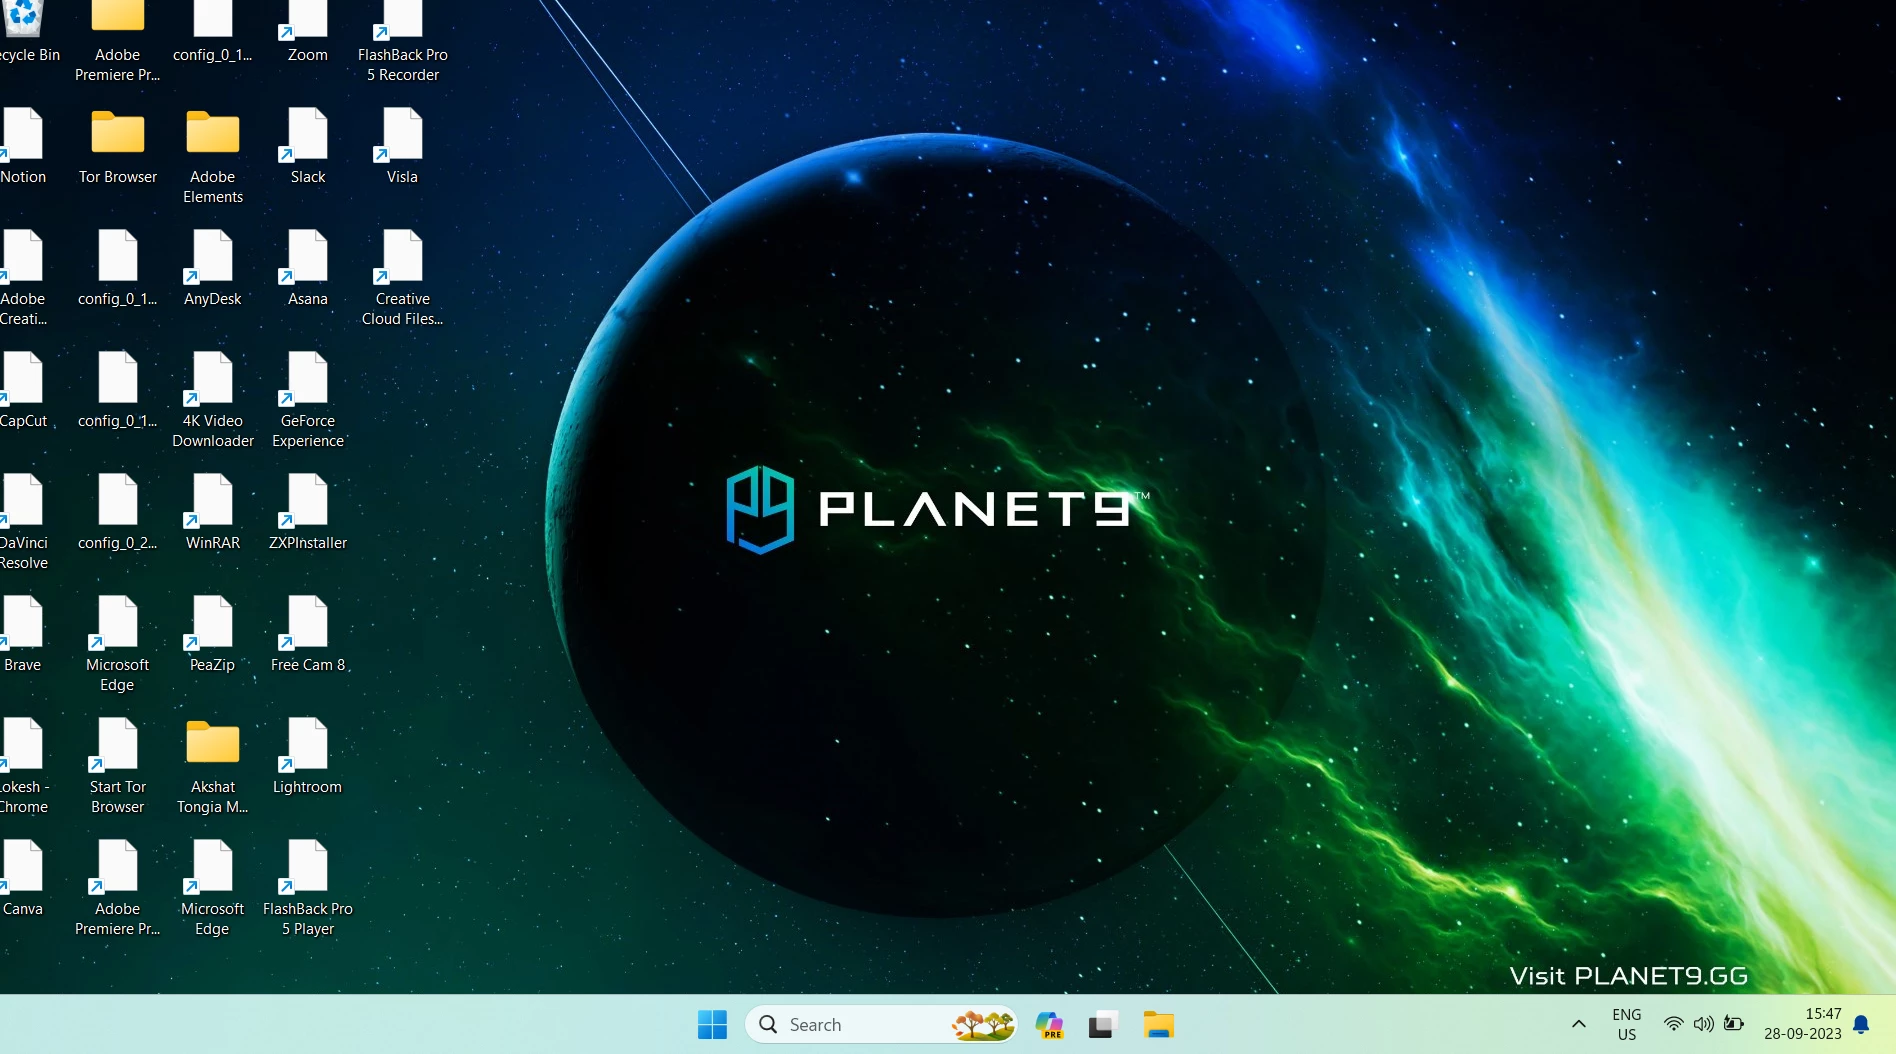Select the Zoom desktop shortcut
The width and height of the screenshot is (1896, 1054).
point(307,32)
